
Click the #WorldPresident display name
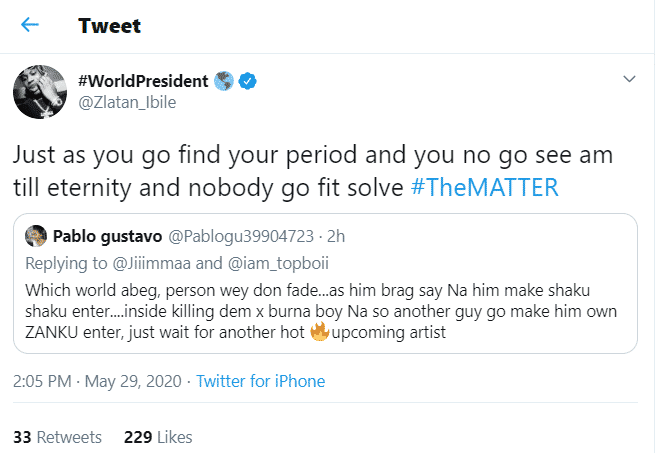click(142, 79)
